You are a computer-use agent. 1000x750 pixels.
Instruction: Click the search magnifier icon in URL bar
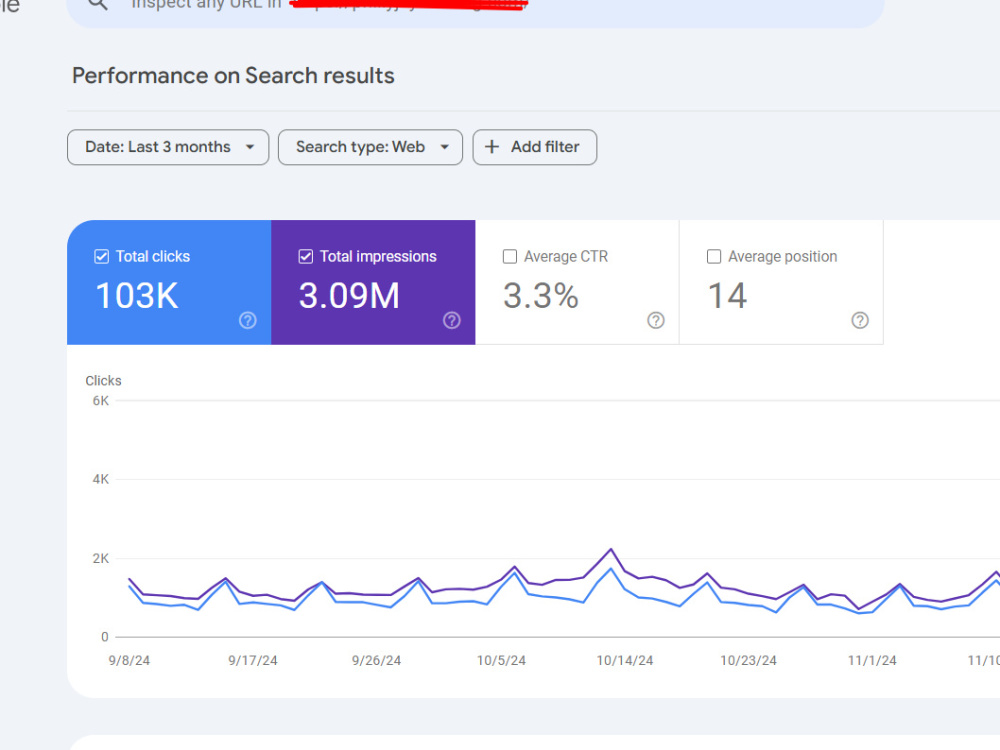tap(98, 3)
